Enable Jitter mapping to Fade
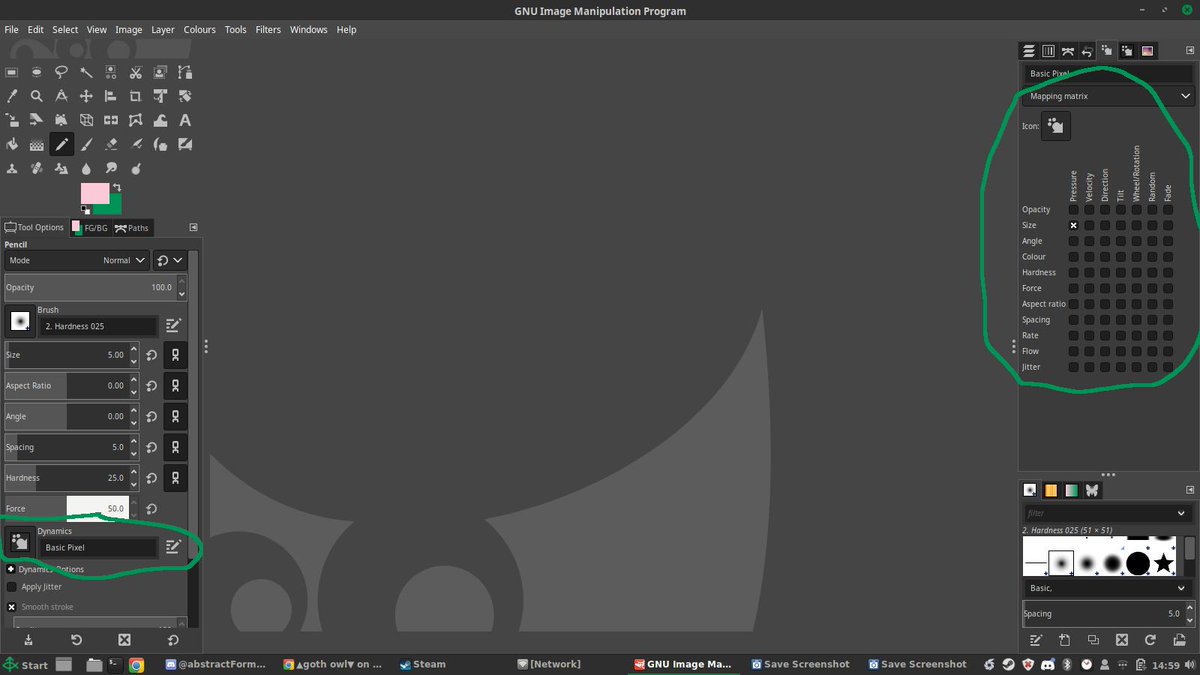The height and width of the screenshot is (675, 1200). [x=1168, y=367]
